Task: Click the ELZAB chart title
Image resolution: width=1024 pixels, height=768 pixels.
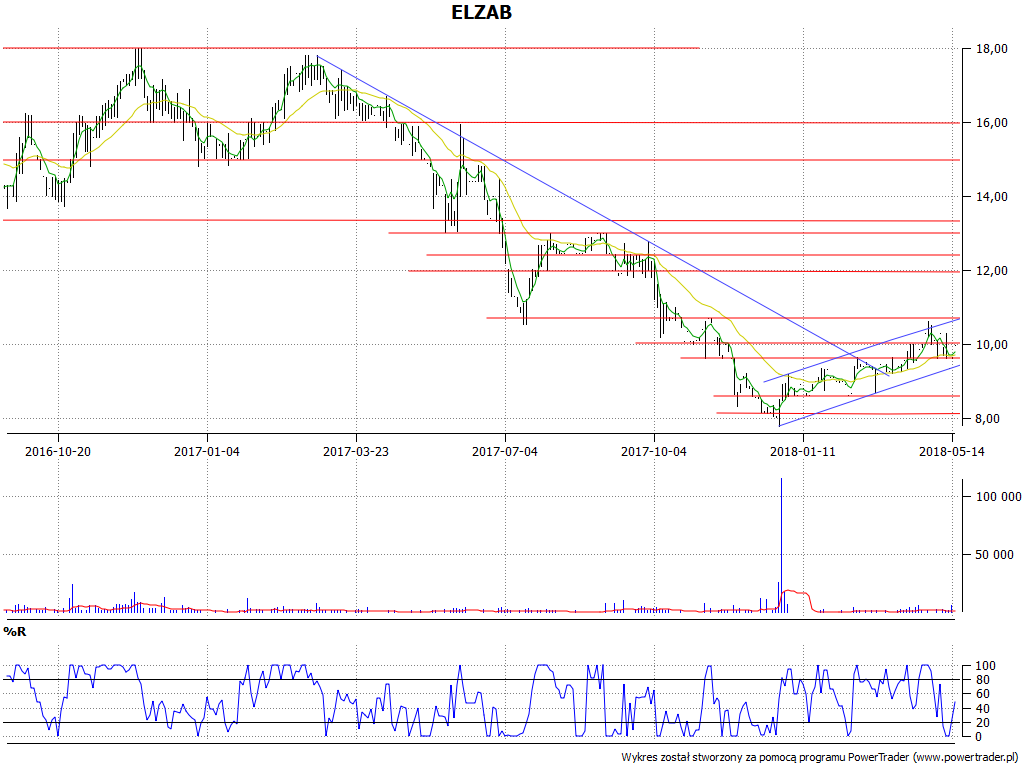Action: coord(481,12)
